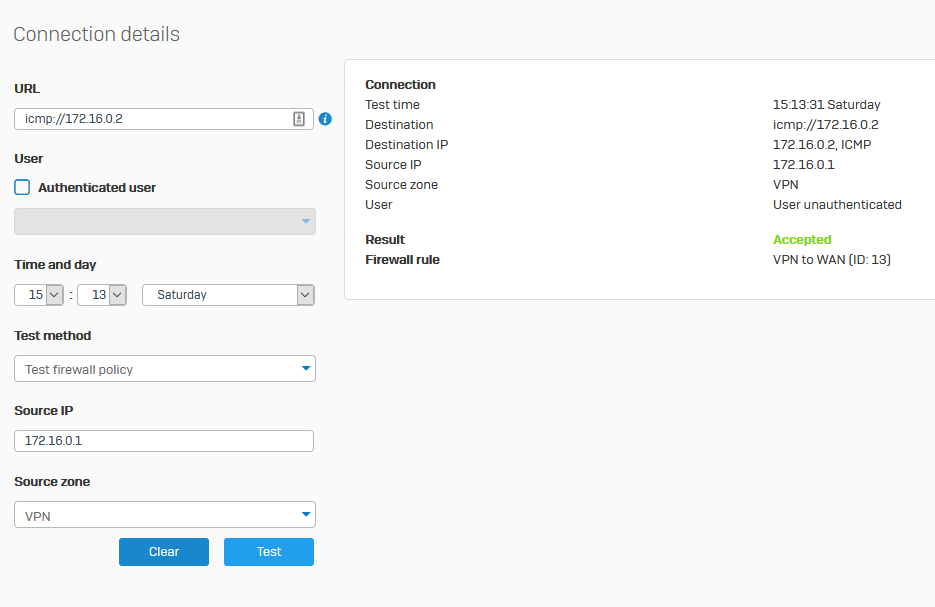
Task: Click the VPN to WAN (ID: 13) rule
Action: pyautogui.click(x=831, y=260)
